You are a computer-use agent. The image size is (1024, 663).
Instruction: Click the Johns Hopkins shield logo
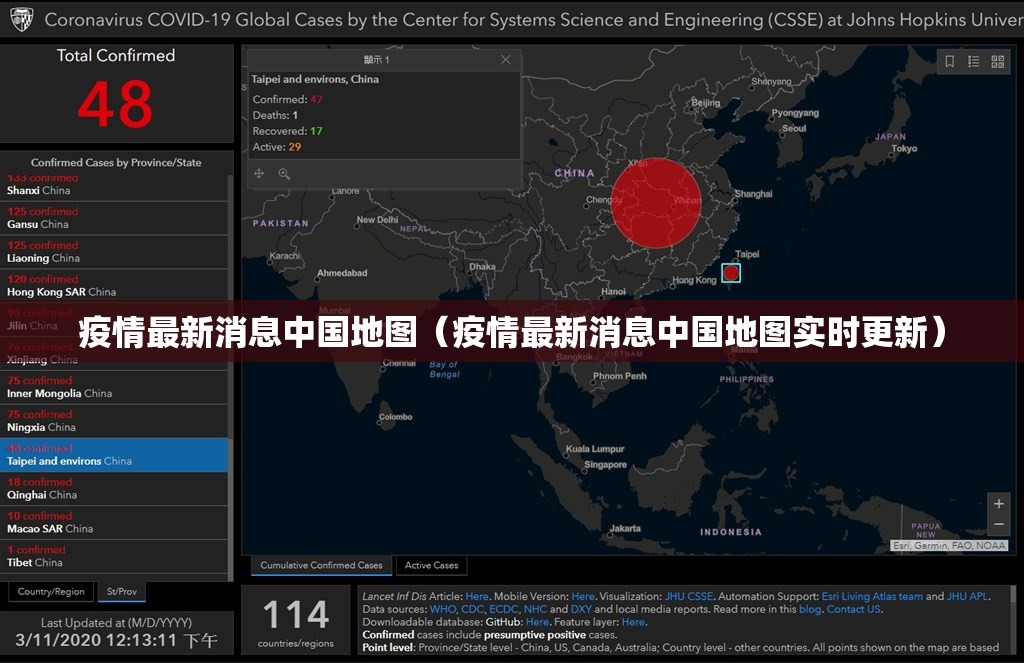tap(21, 19)
